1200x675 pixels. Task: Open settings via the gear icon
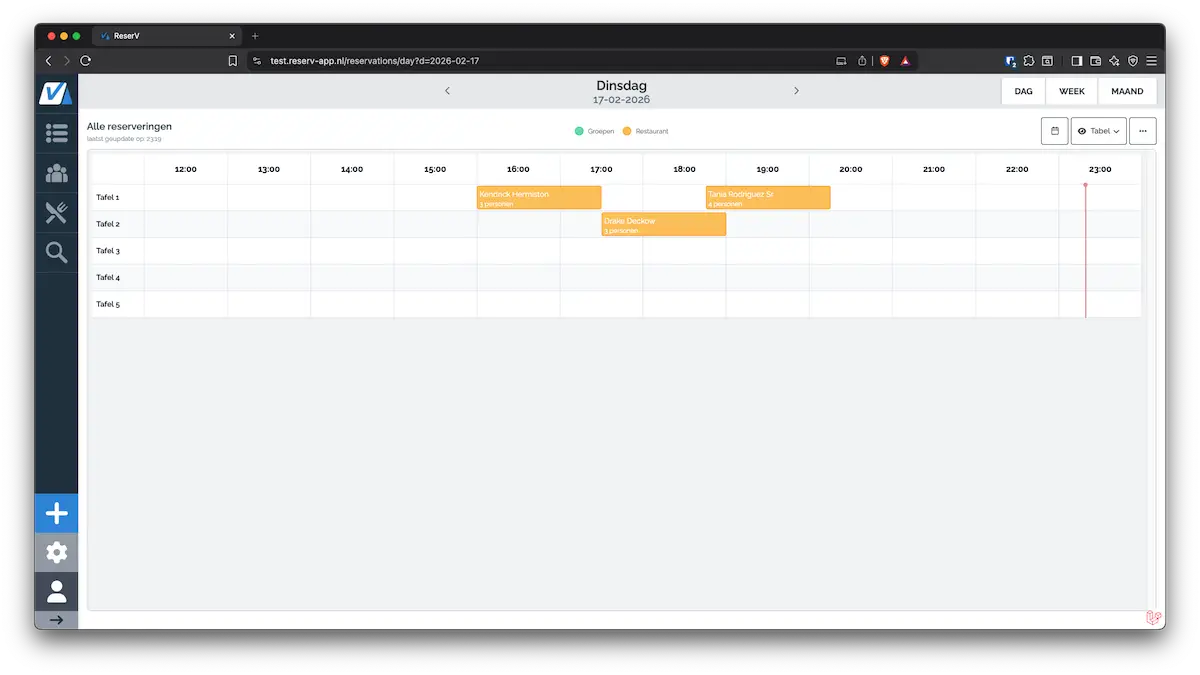(57, 552)
